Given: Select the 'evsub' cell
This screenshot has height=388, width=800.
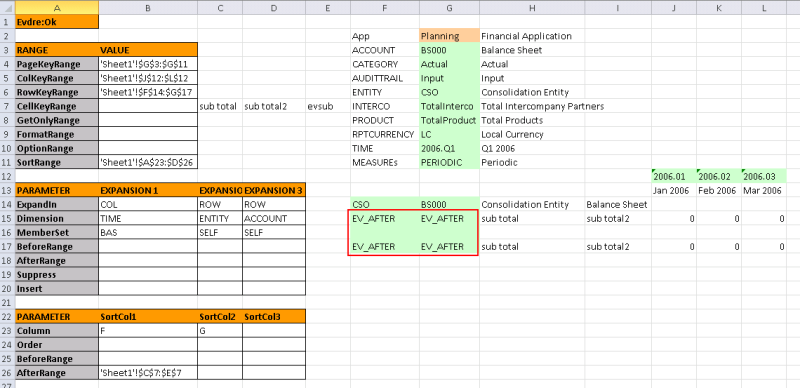Looking at the screenshot, I should (x=328, y=106).
